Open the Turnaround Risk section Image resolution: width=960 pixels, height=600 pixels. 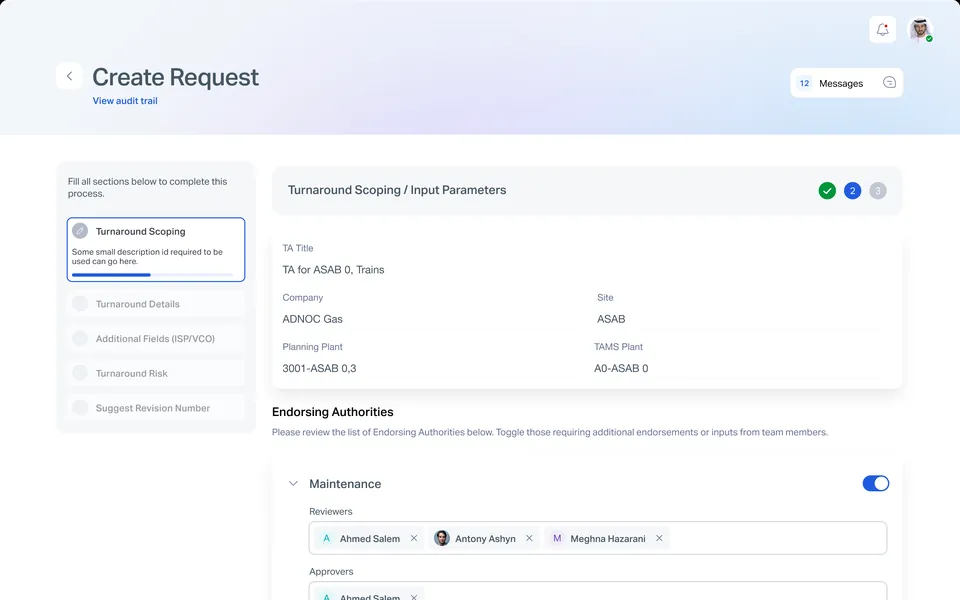[156, 373]
